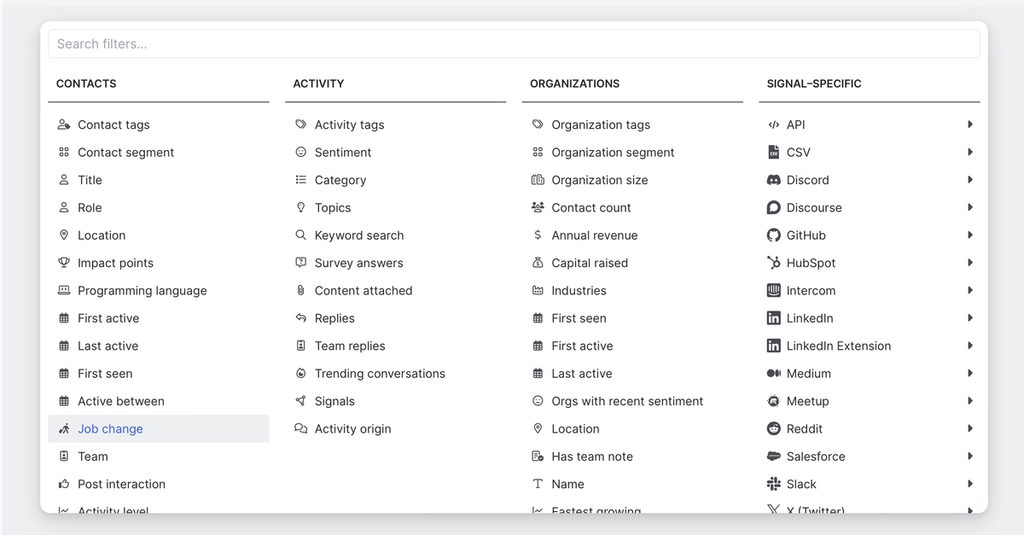Open the LinkedIn Extension submenu arrow
Viewport: 1024px width, 535px height.
pyautogui.click(x=970, y=346)
